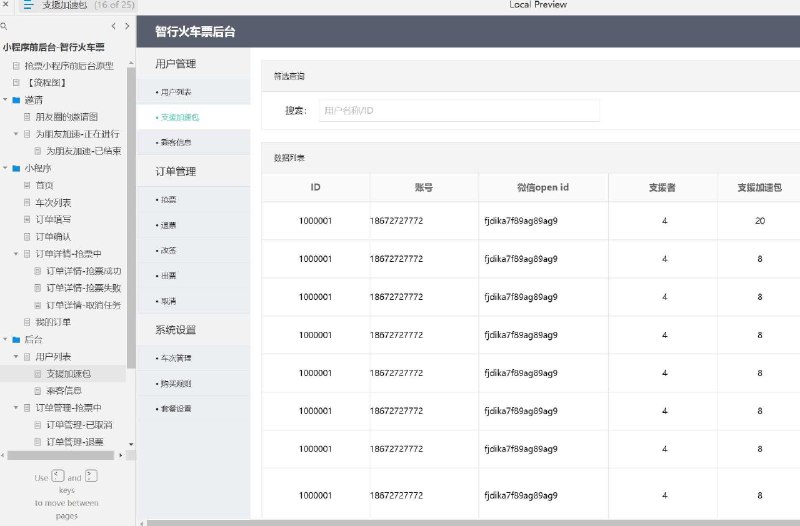Open the 抢票 order menu item
This screenshot has height=526, width=800.
click(x=193, y=200)
